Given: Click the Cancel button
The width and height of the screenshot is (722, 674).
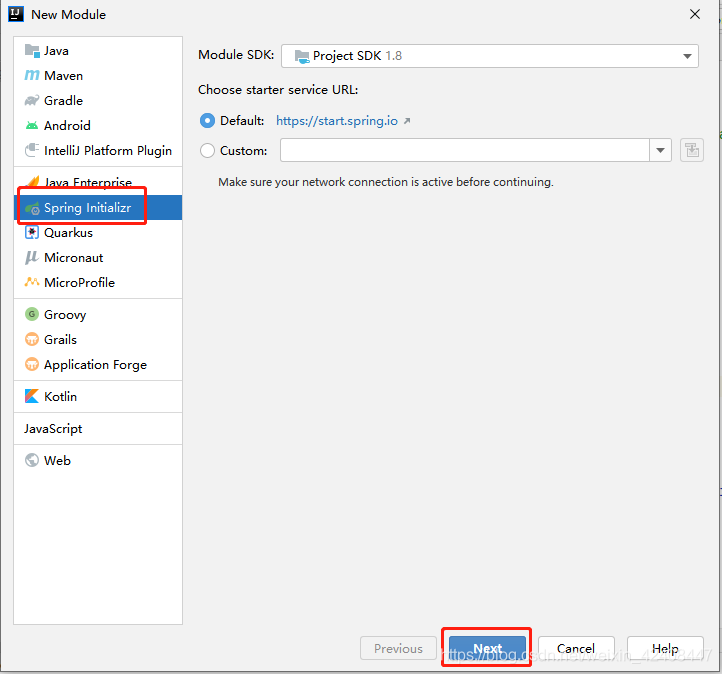Looking at the screenshot, I should [x=576, y=649].
